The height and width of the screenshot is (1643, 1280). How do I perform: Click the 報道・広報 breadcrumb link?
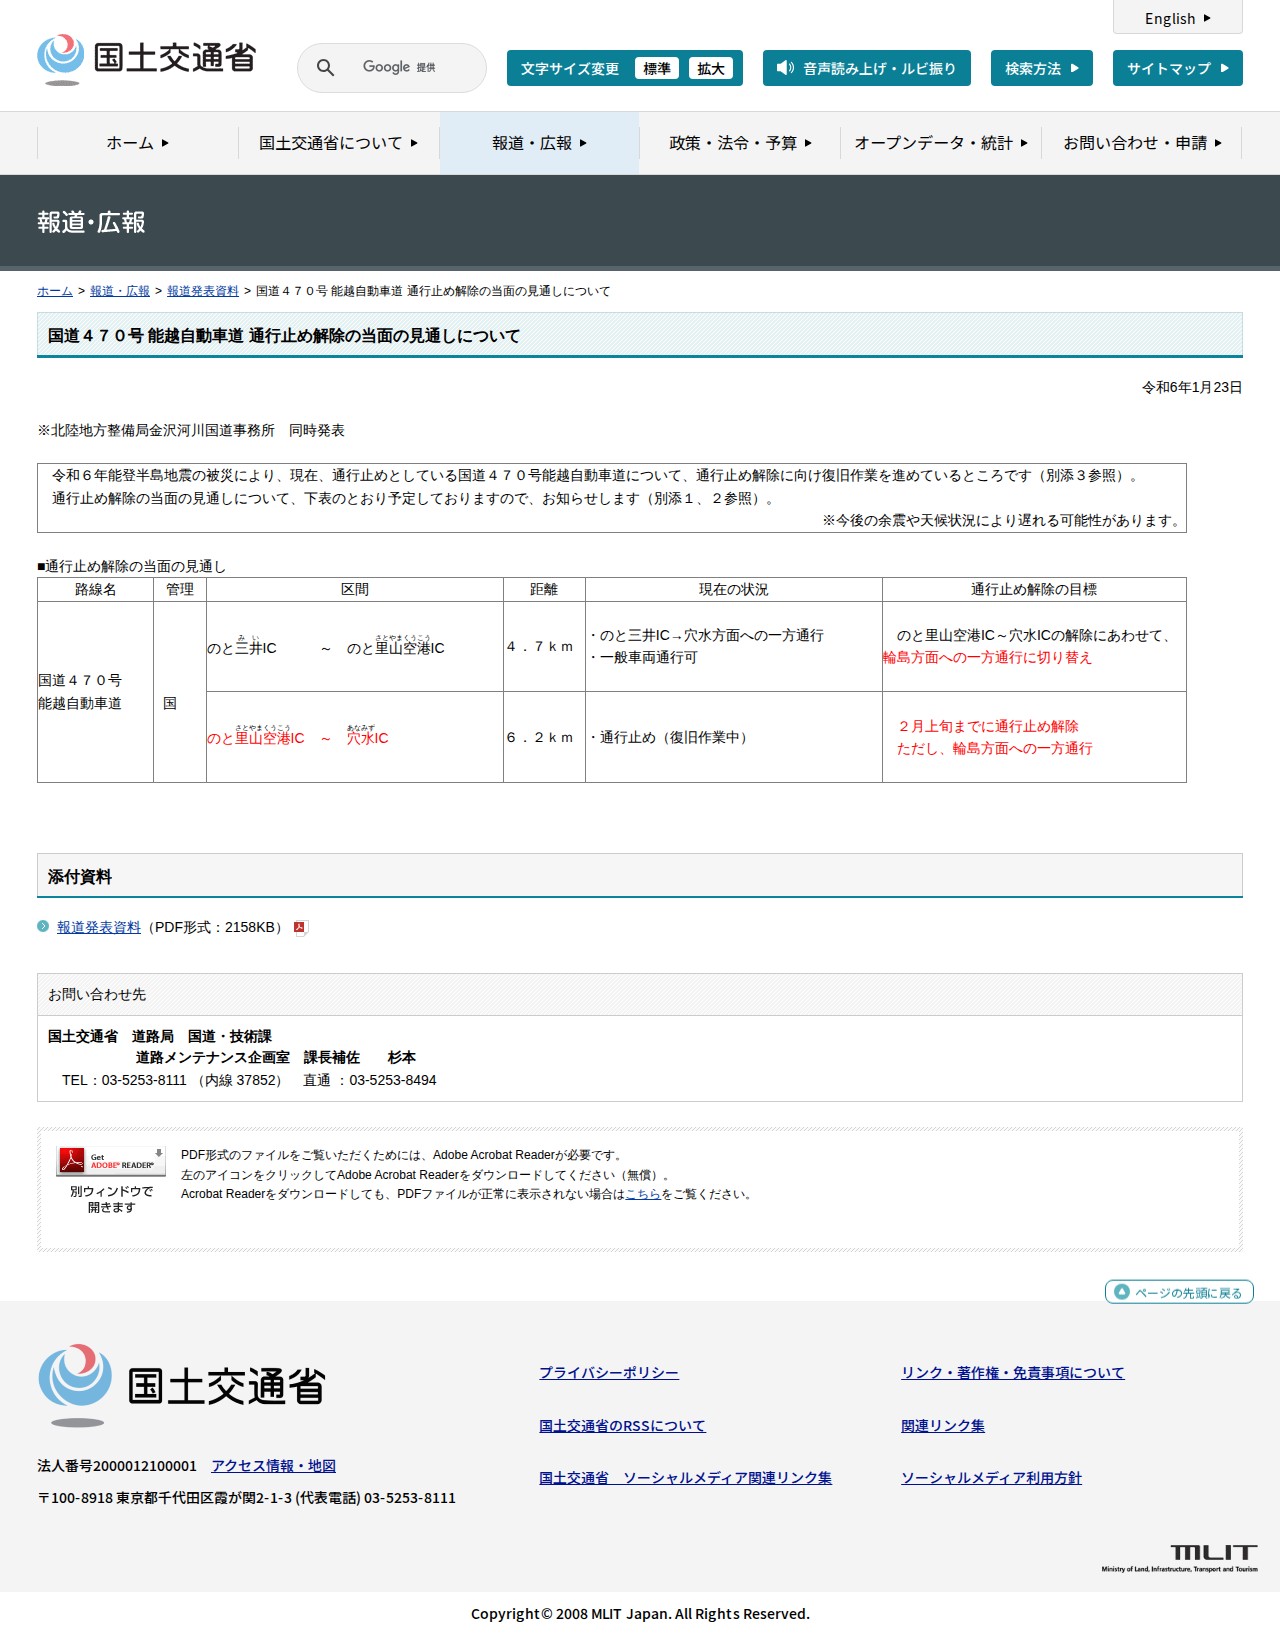pyautogui.click(x=120, y=291)
